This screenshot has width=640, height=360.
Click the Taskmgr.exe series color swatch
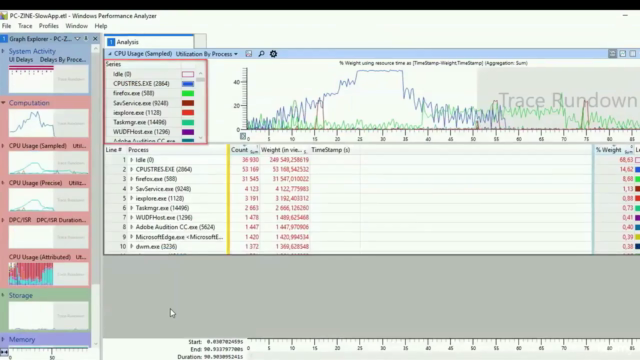[x=188, y=122]
